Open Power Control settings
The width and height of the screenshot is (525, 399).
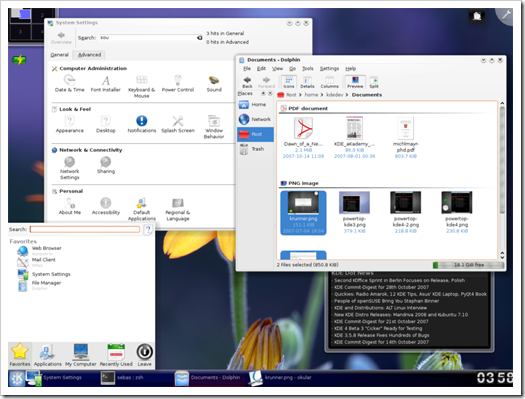coord(178,83)
